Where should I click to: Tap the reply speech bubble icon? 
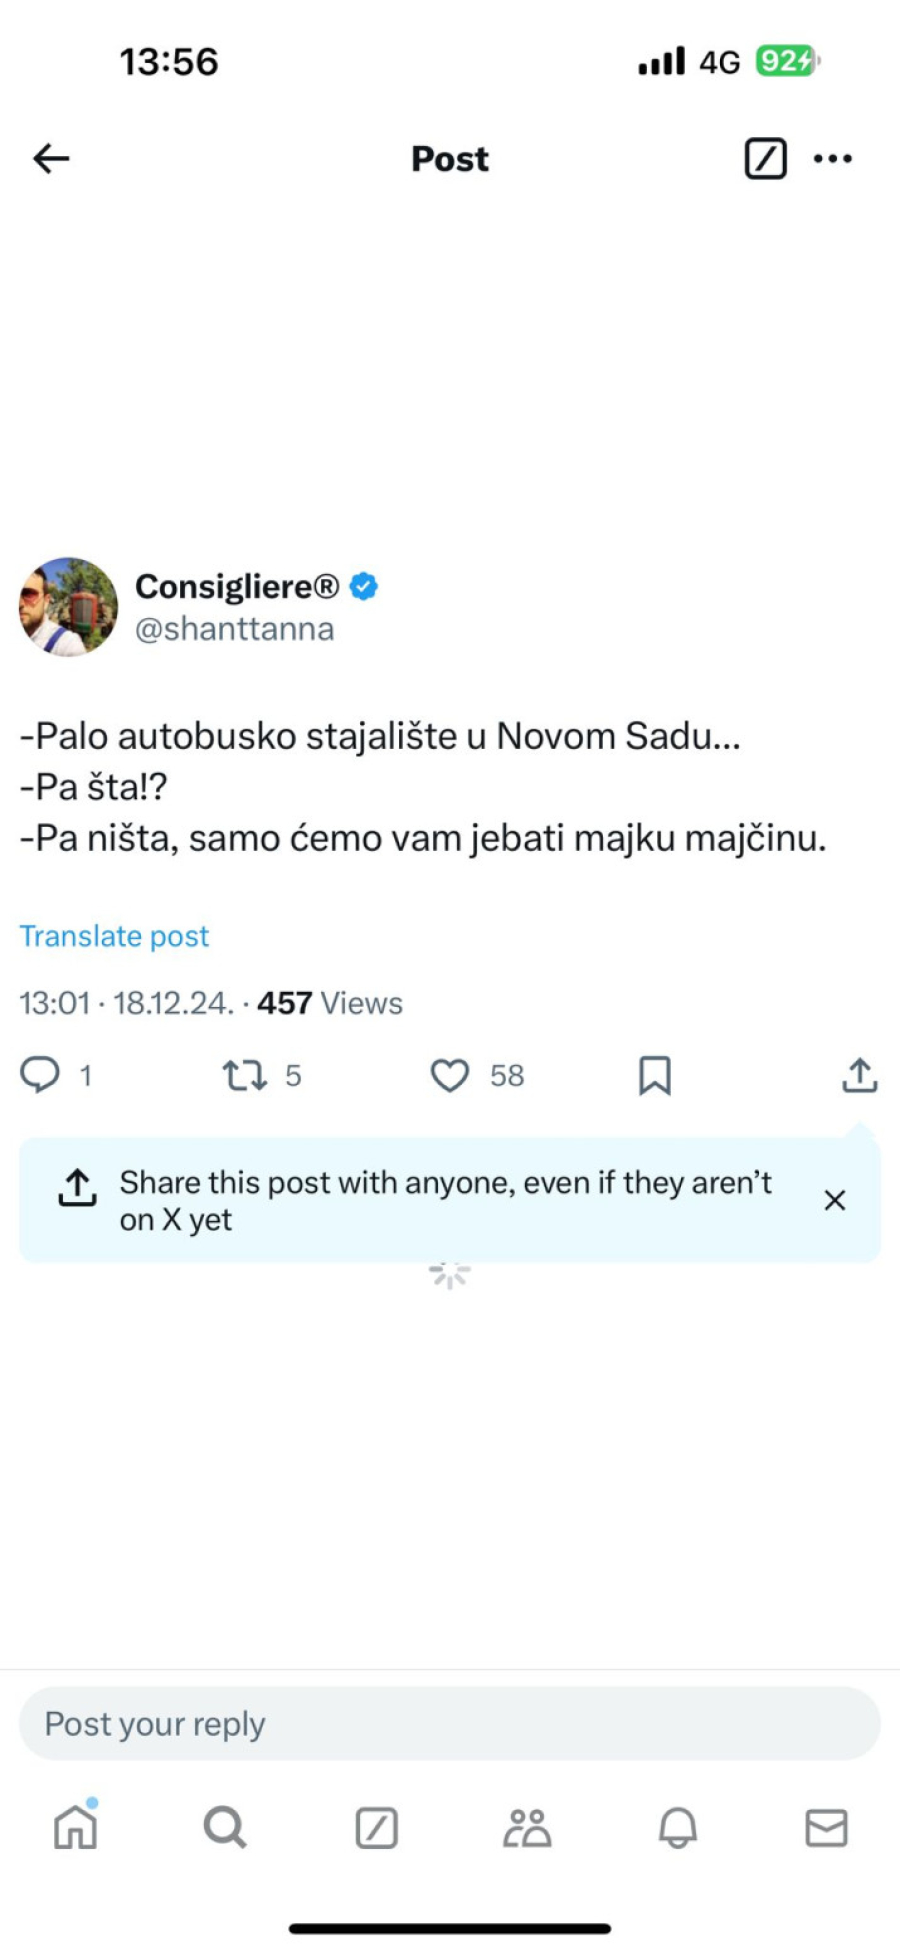pyautogui.click(x=40, y=1075)
